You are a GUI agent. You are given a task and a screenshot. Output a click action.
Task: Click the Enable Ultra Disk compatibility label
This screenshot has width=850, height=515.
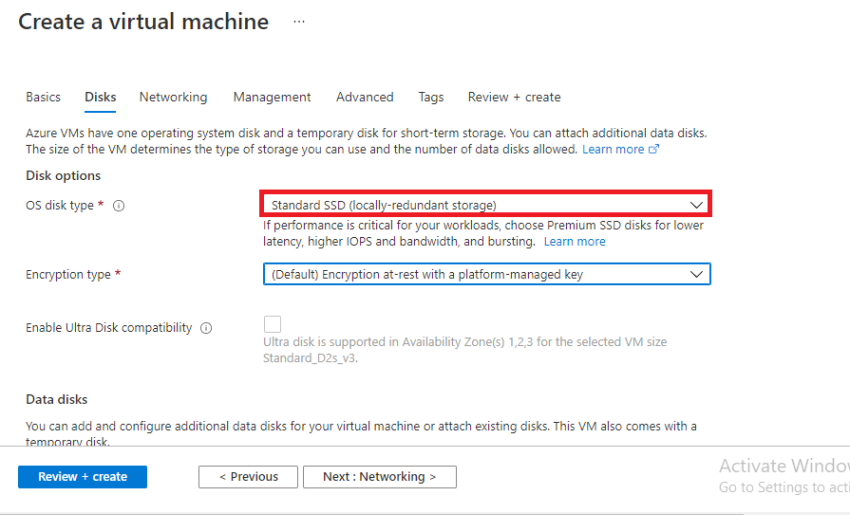click(108, 328)
